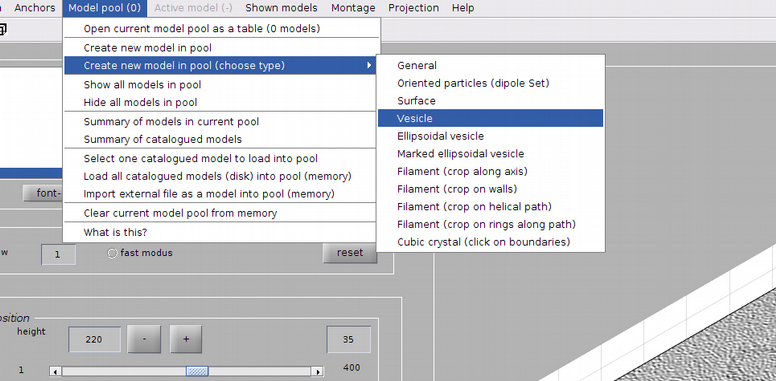The height and width of the screenshot is (381, 776).
Task: Open the Shown models menu
Action: coord(281,8)
